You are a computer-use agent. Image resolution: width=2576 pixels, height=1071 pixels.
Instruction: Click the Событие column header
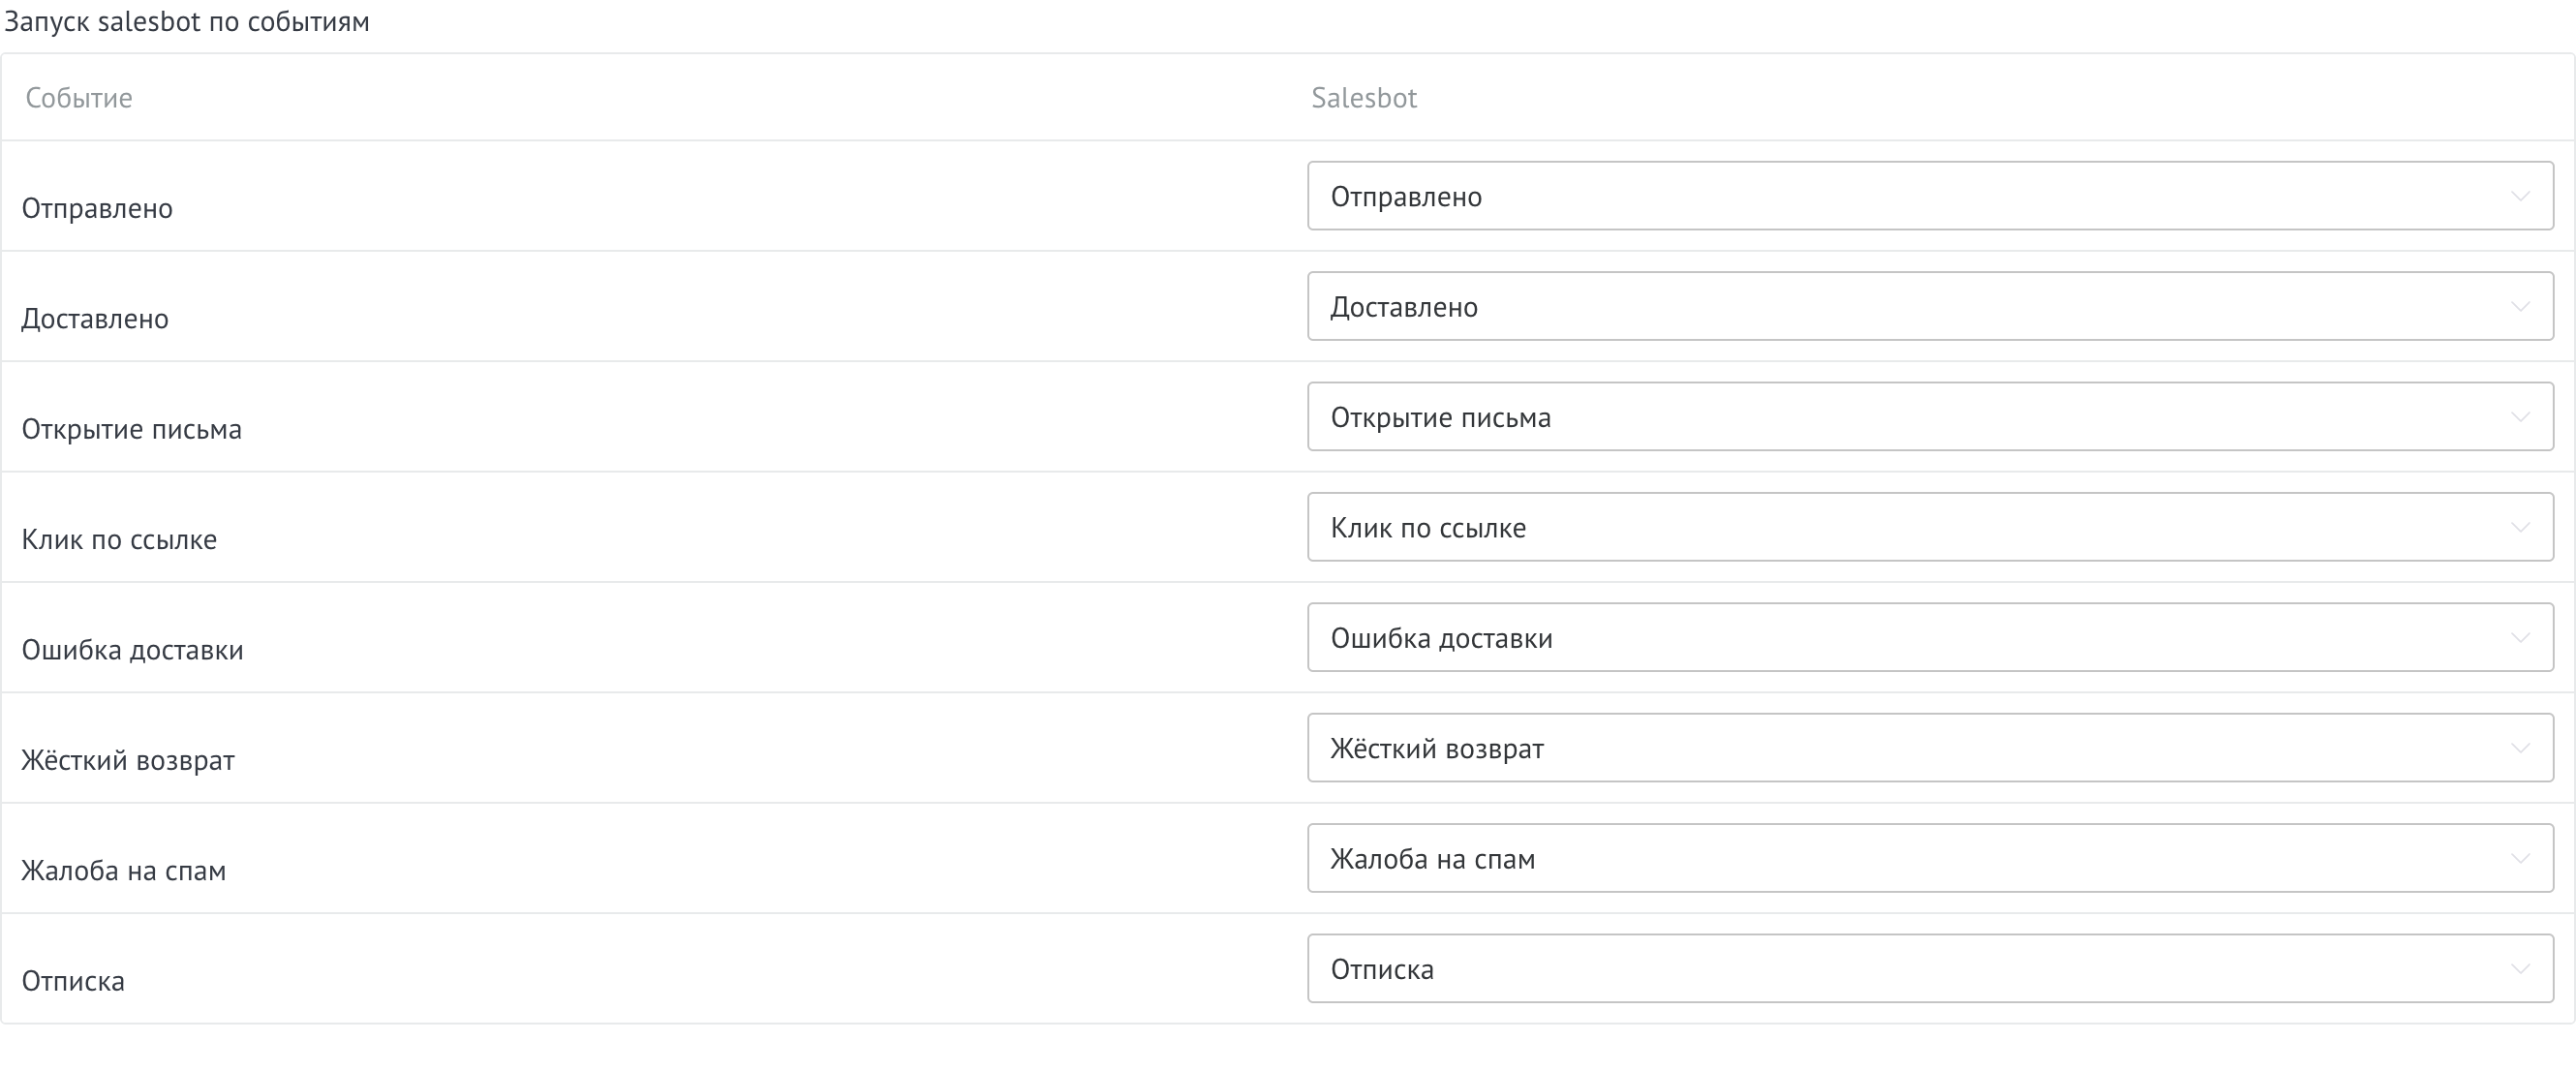tap(79, 97)
